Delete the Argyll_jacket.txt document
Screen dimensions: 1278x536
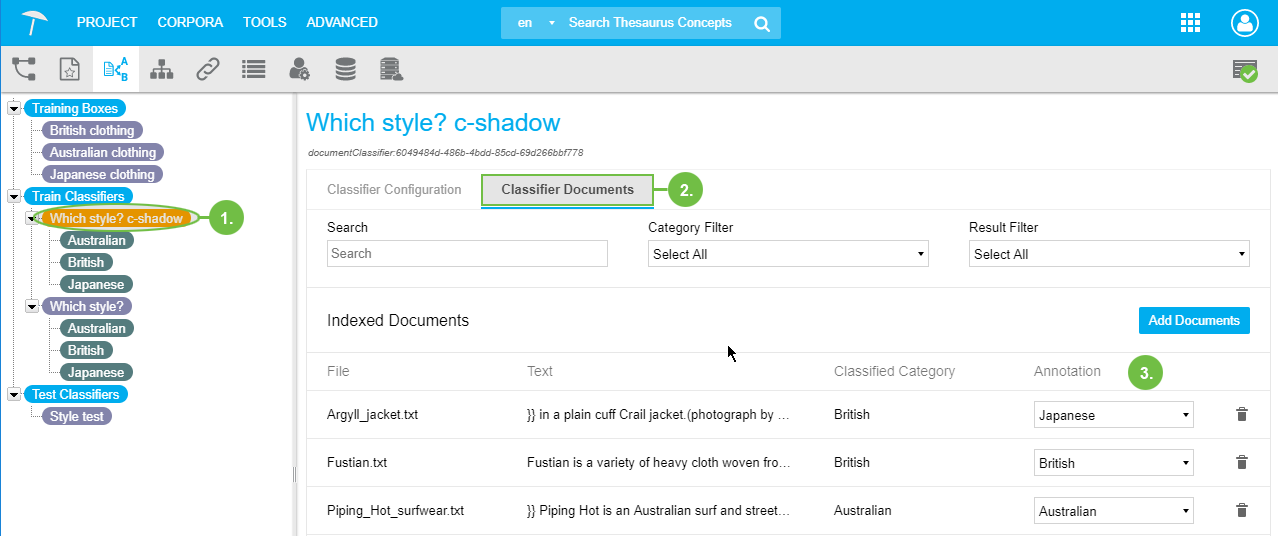[1241, 414]
